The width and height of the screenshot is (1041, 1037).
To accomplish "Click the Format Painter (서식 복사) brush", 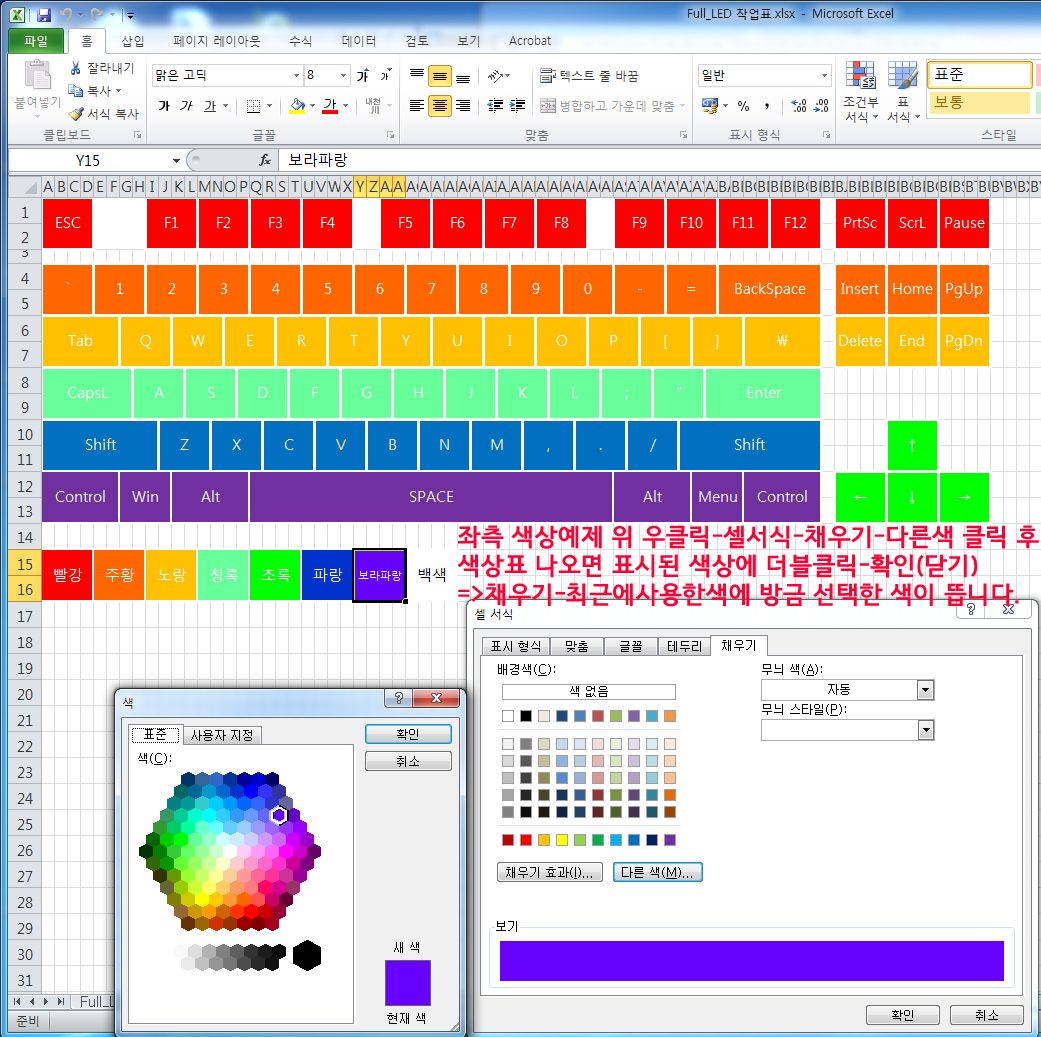I will coord(76,114).
